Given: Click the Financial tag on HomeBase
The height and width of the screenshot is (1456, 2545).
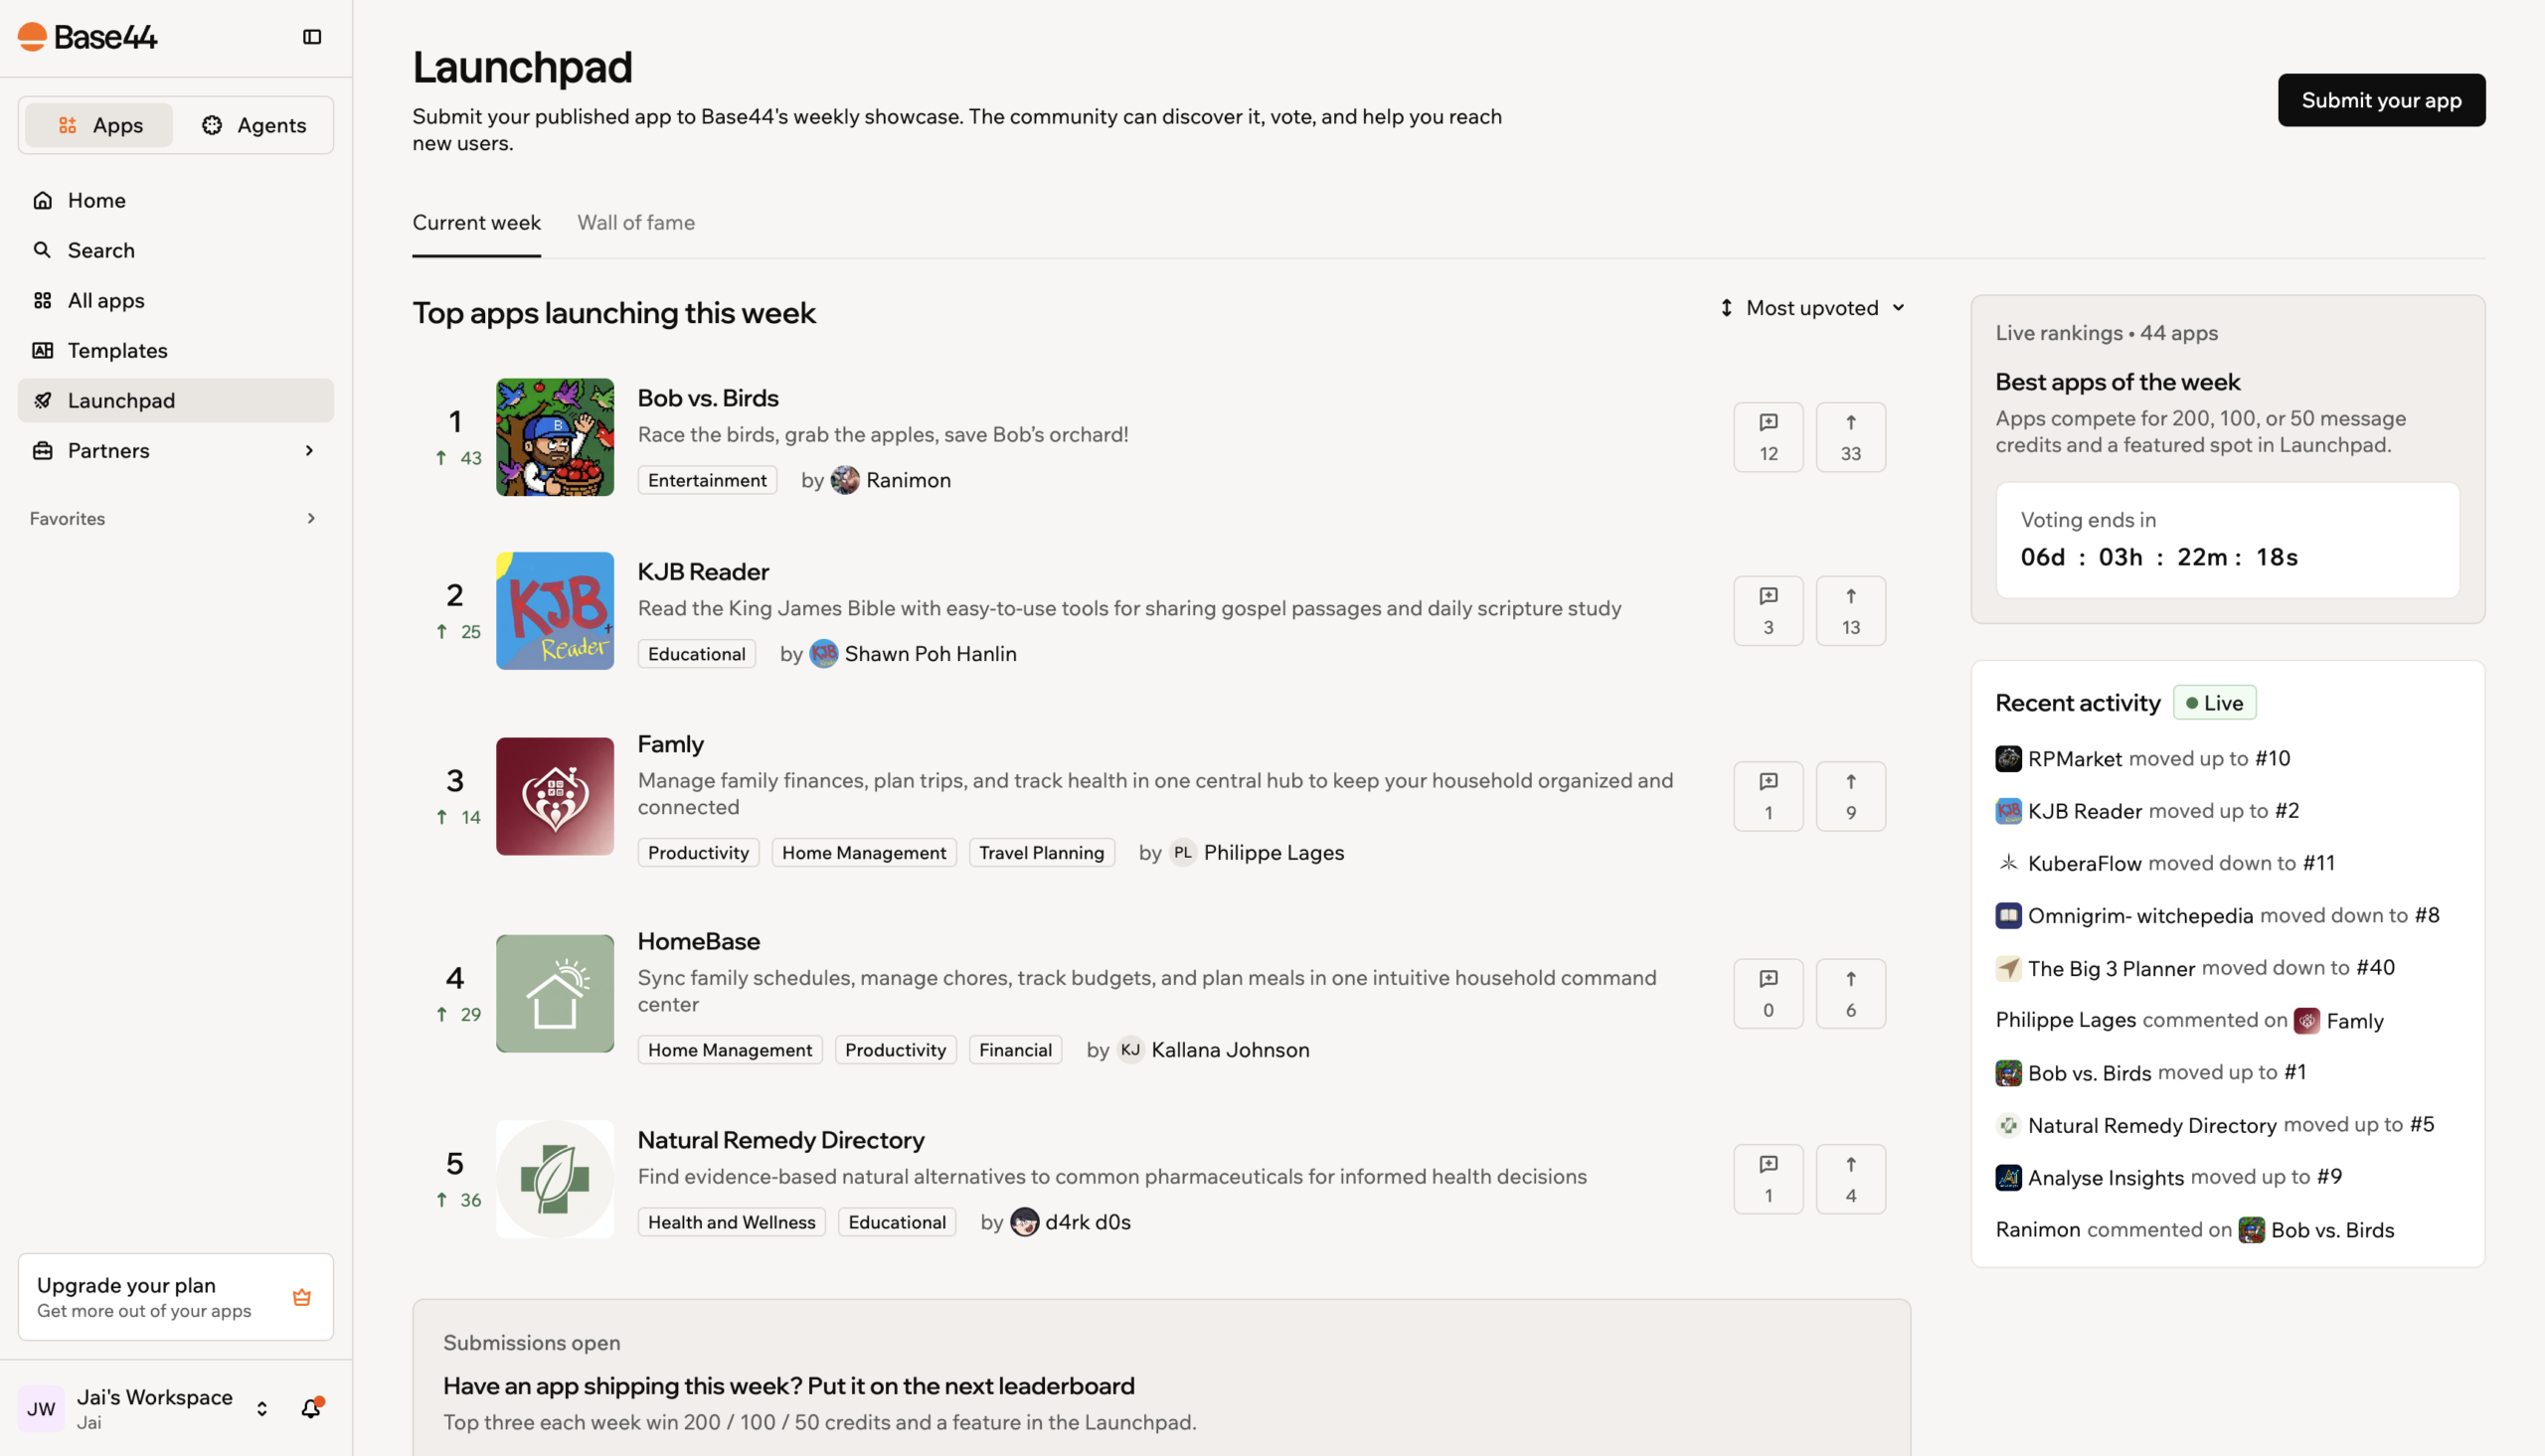Looking at the screenshot, I should [x=1015, y=1050].
